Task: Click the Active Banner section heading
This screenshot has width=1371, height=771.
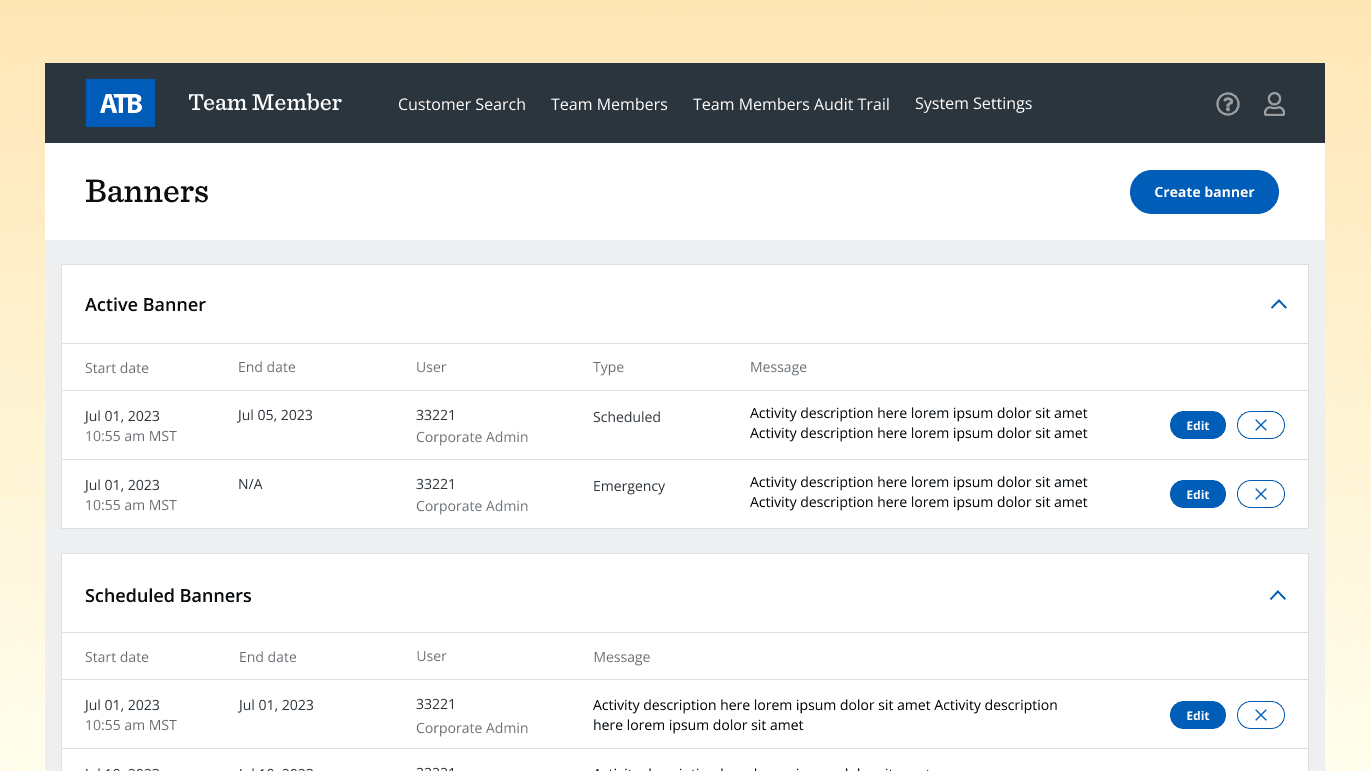Action: click(x=145, y=305)
